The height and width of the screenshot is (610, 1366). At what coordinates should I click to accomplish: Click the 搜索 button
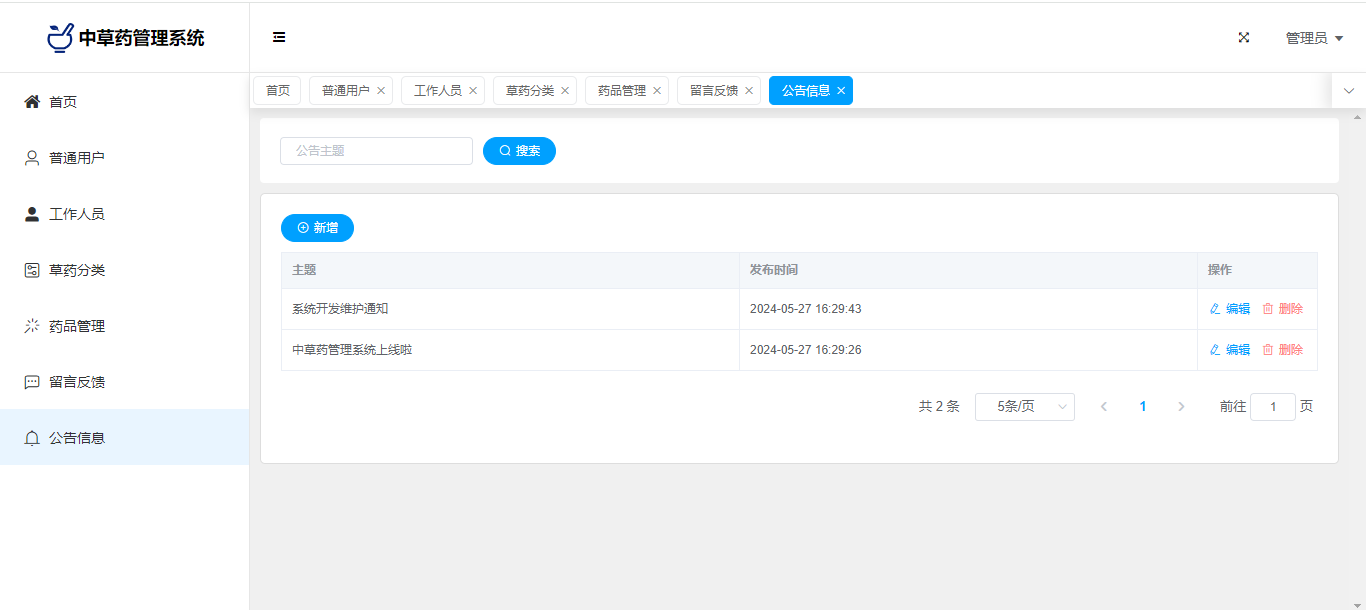click(519, 151)
